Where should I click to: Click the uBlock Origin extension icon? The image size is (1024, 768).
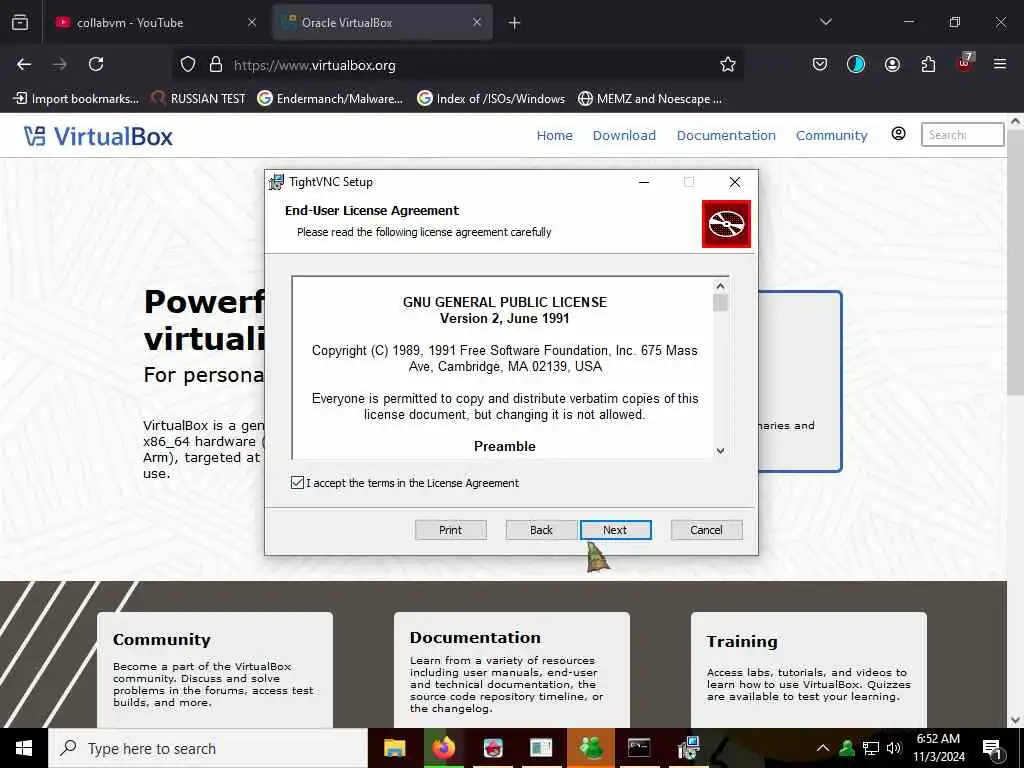point(965,63)
